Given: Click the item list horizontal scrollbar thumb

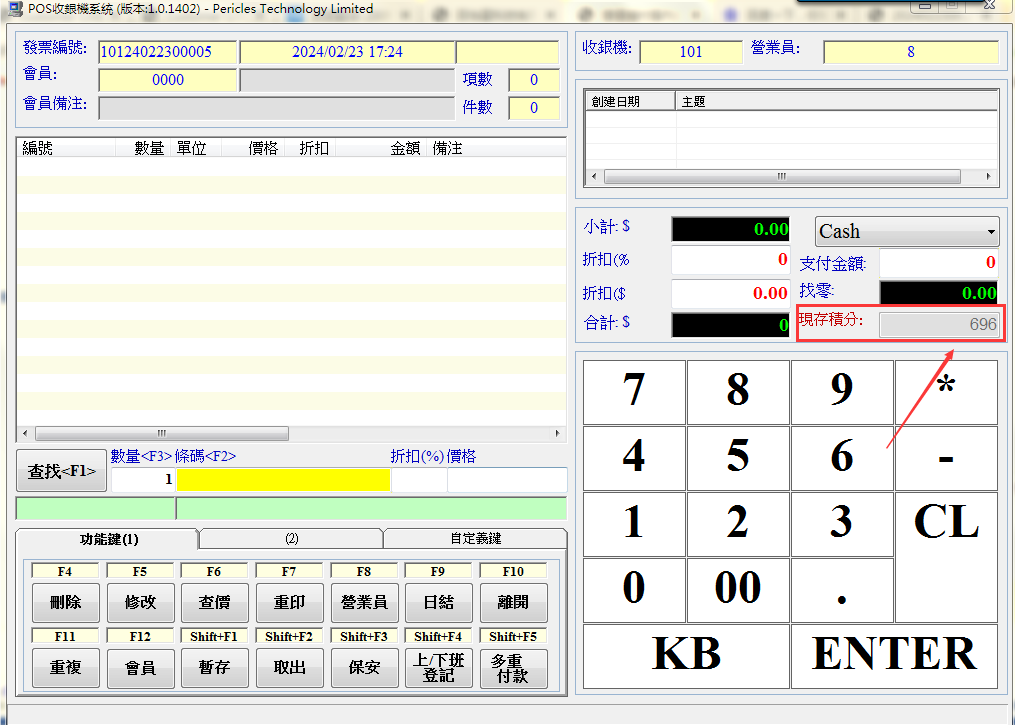Looking at the screenshot, I should (162, 433).
